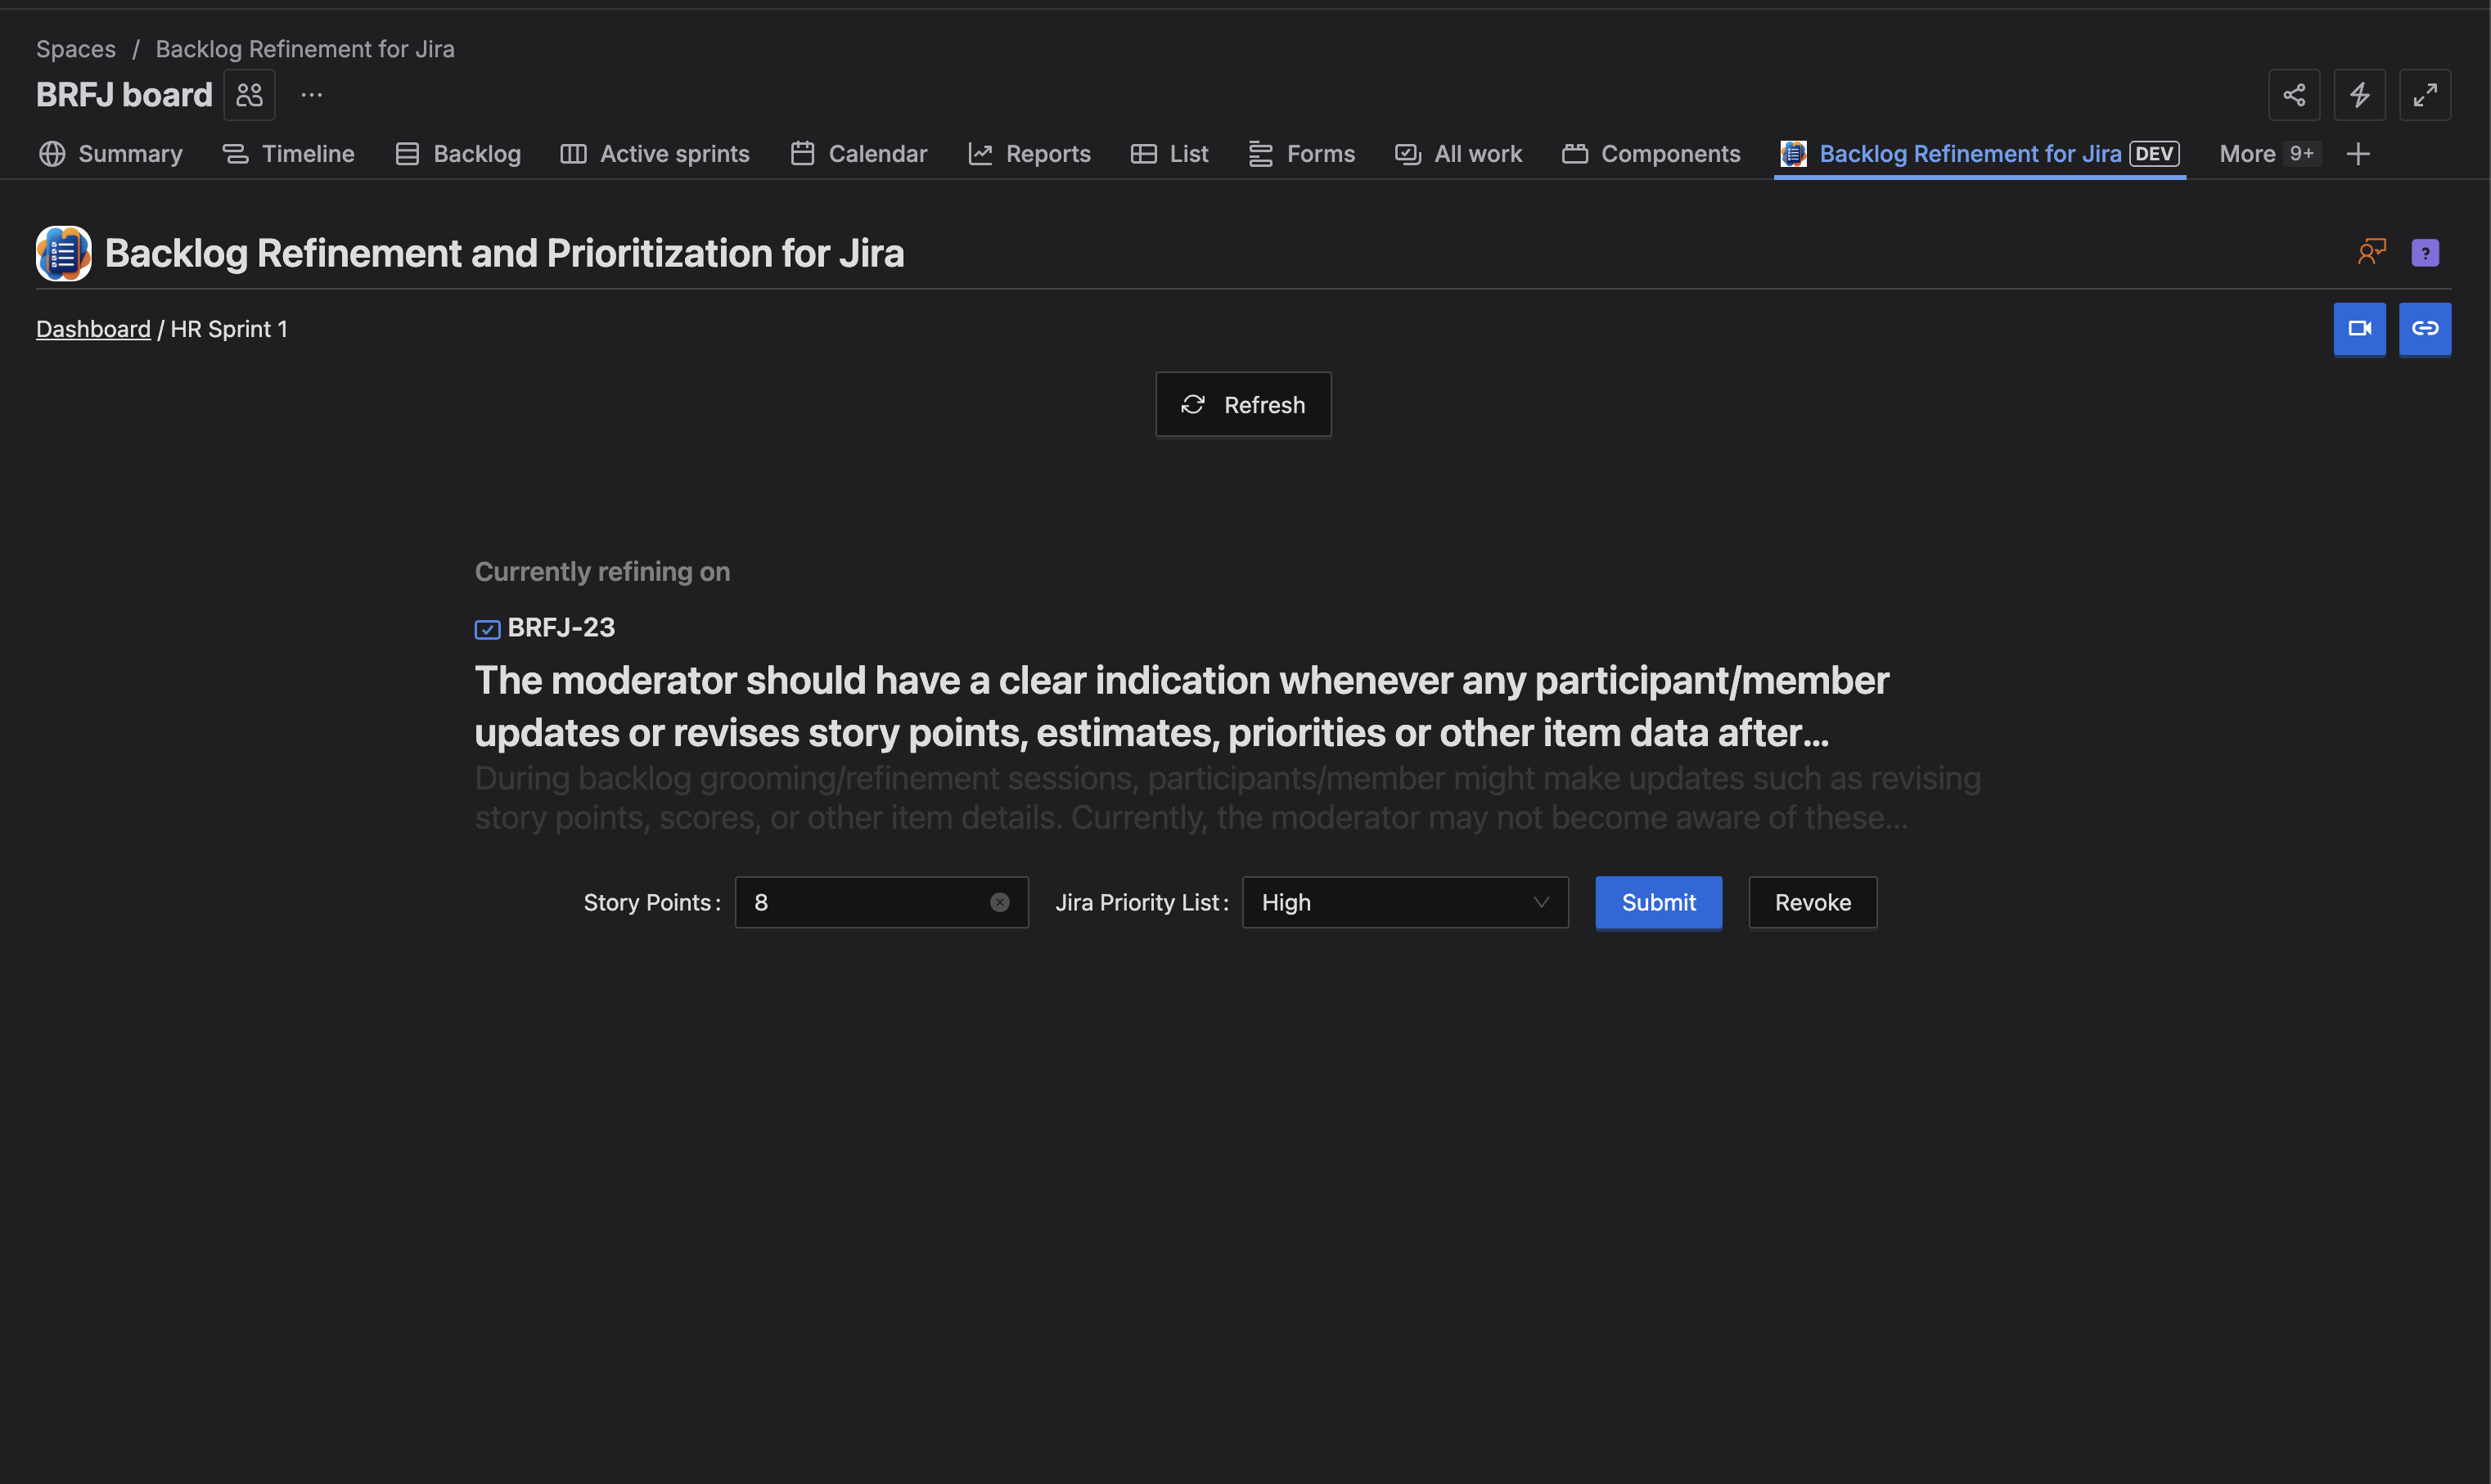Open the Active sprints tab
Viewport: 2491px width, 1484px height.
pos(654,154)
